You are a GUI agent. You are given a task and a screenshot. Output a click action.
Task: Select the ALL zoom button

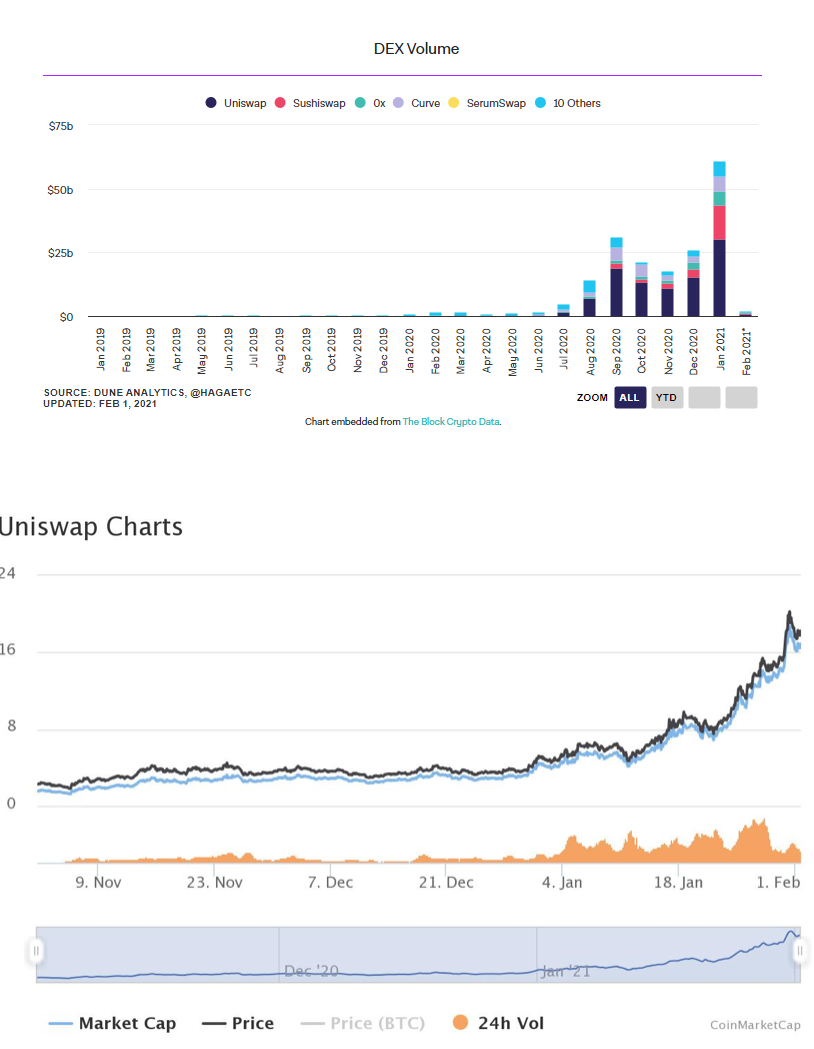(x=629, y=397)
